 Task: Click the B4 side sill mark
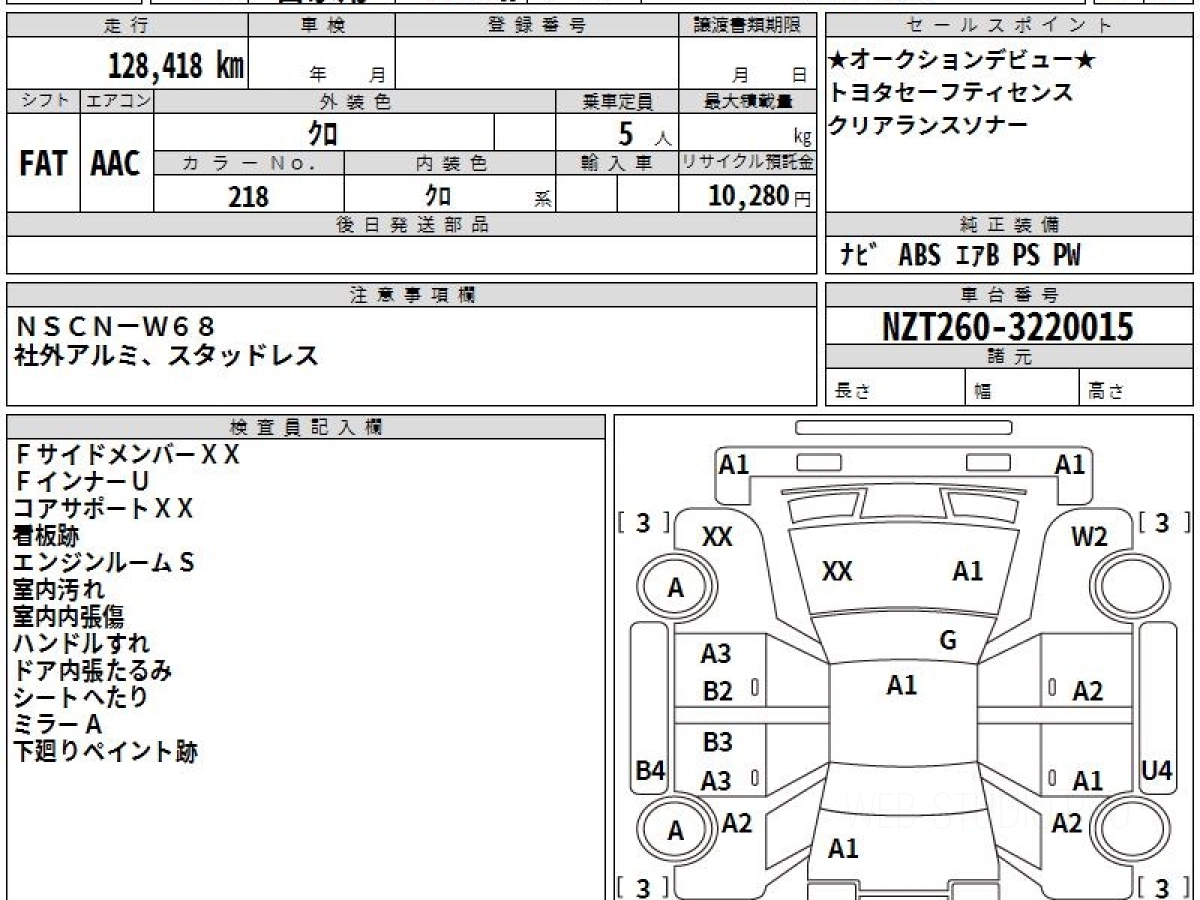click(x=651, y=771)
